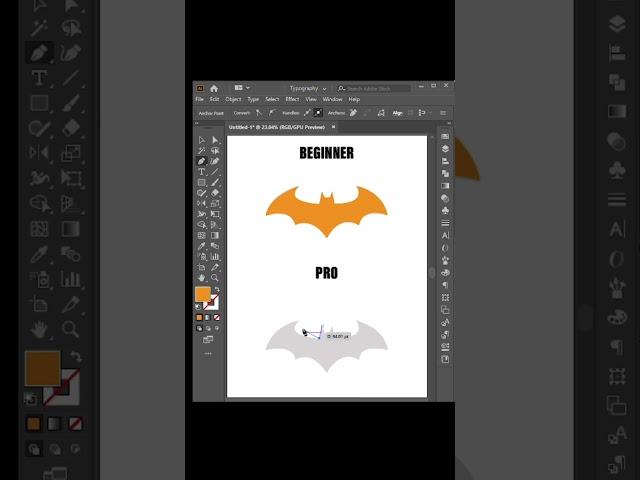This screenshot has width=640, height=480.
Task: Open the Object menu
Action: click(x=233, y=99)
